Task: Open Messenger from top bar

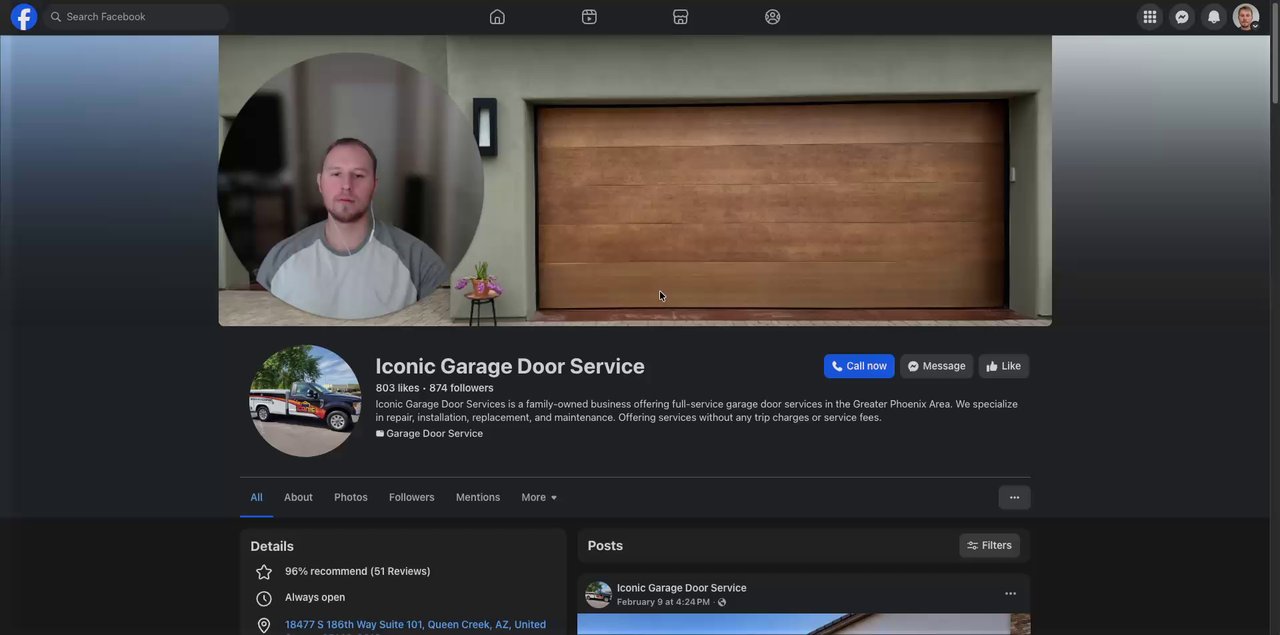Action: pyautogui.click(x=1182, y=17)
